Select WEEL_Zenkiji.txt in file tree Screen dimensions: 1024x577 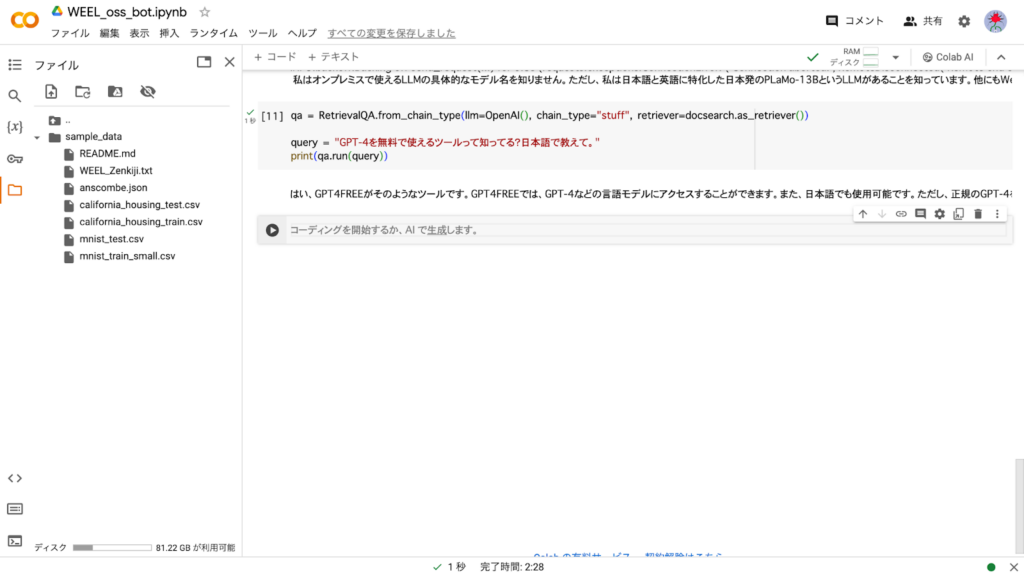pyautogui.click(x=115, y=171)
